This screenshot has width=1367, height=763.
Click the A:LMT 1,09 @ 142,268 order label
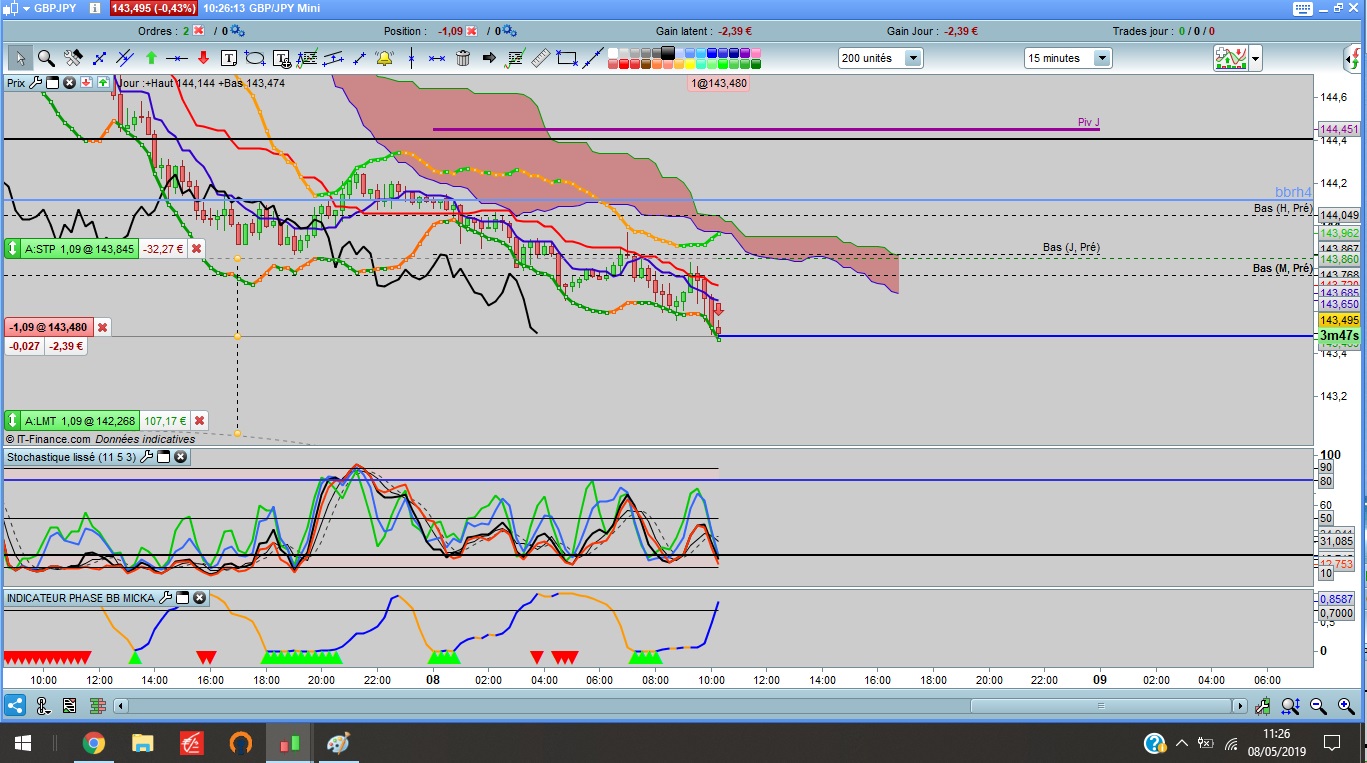pos(72,421)
